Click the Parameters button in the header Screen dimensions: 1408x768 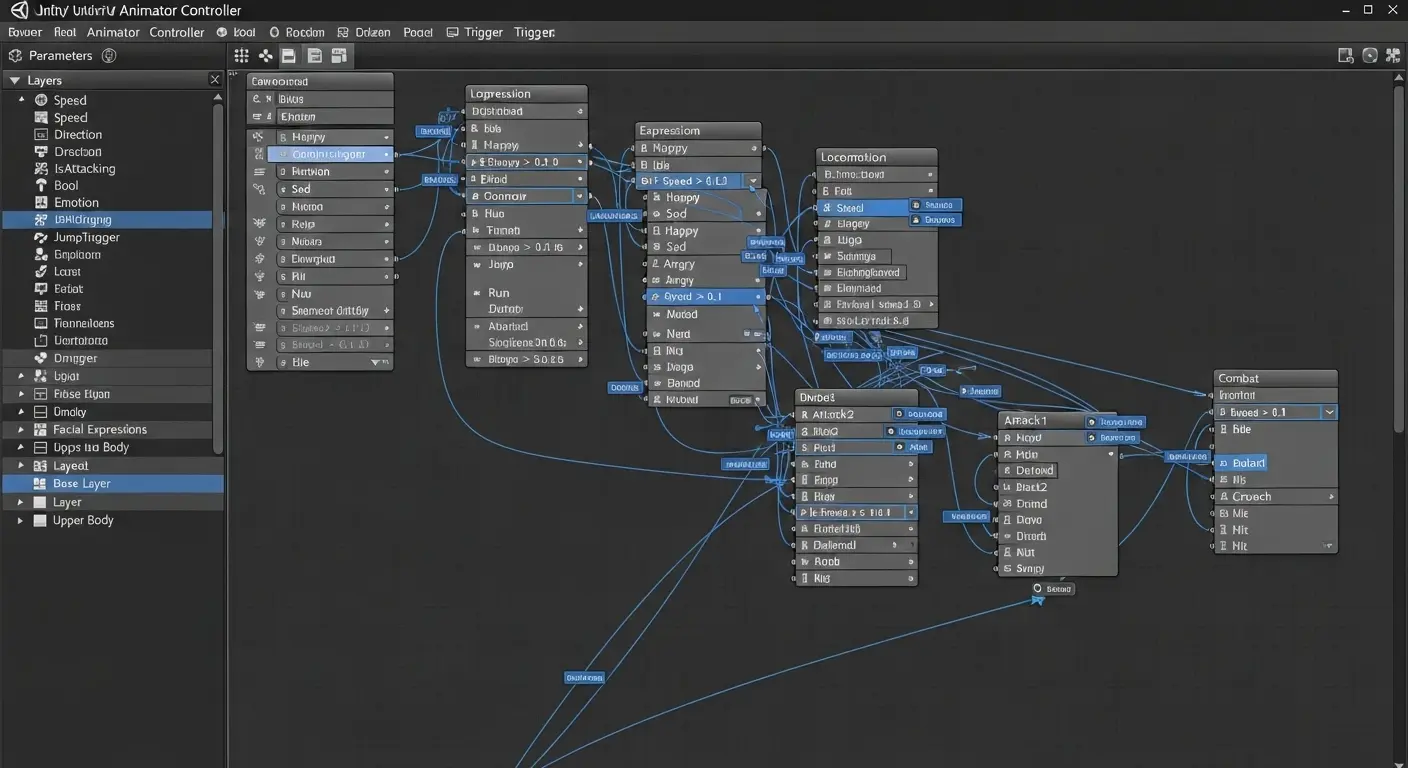point(60,55)
